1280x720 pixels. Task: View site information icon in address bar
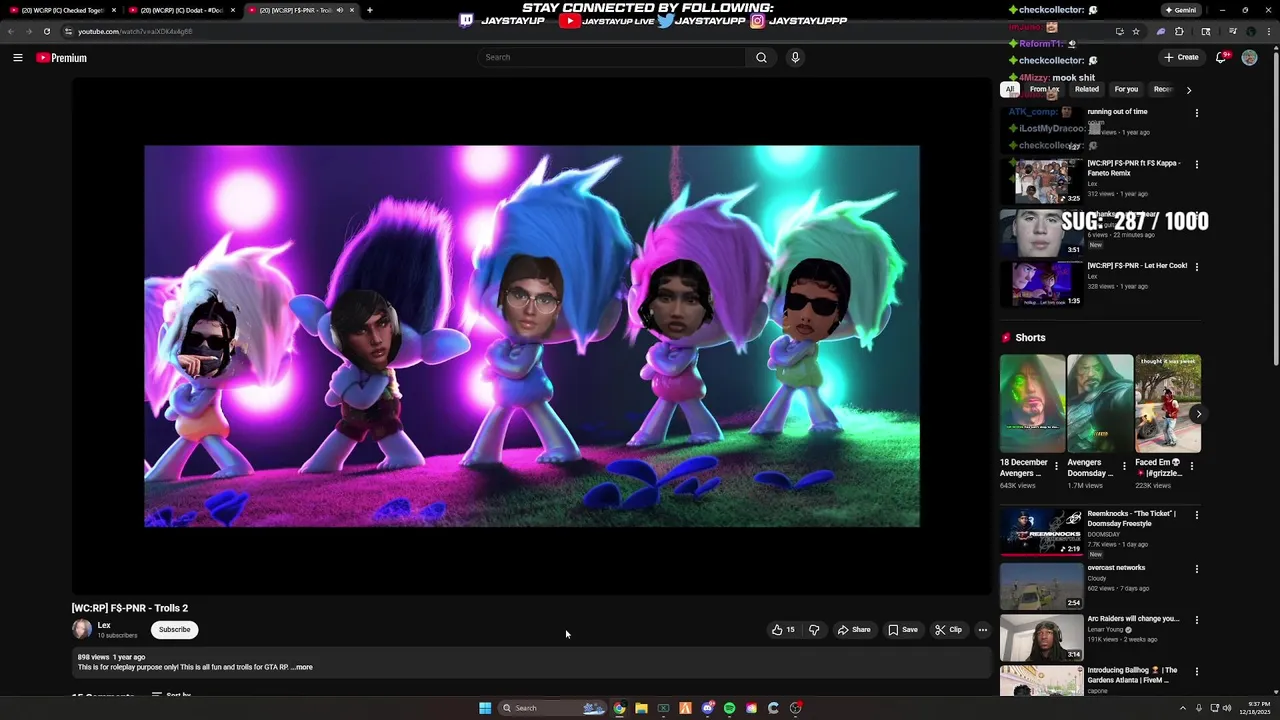68,31
